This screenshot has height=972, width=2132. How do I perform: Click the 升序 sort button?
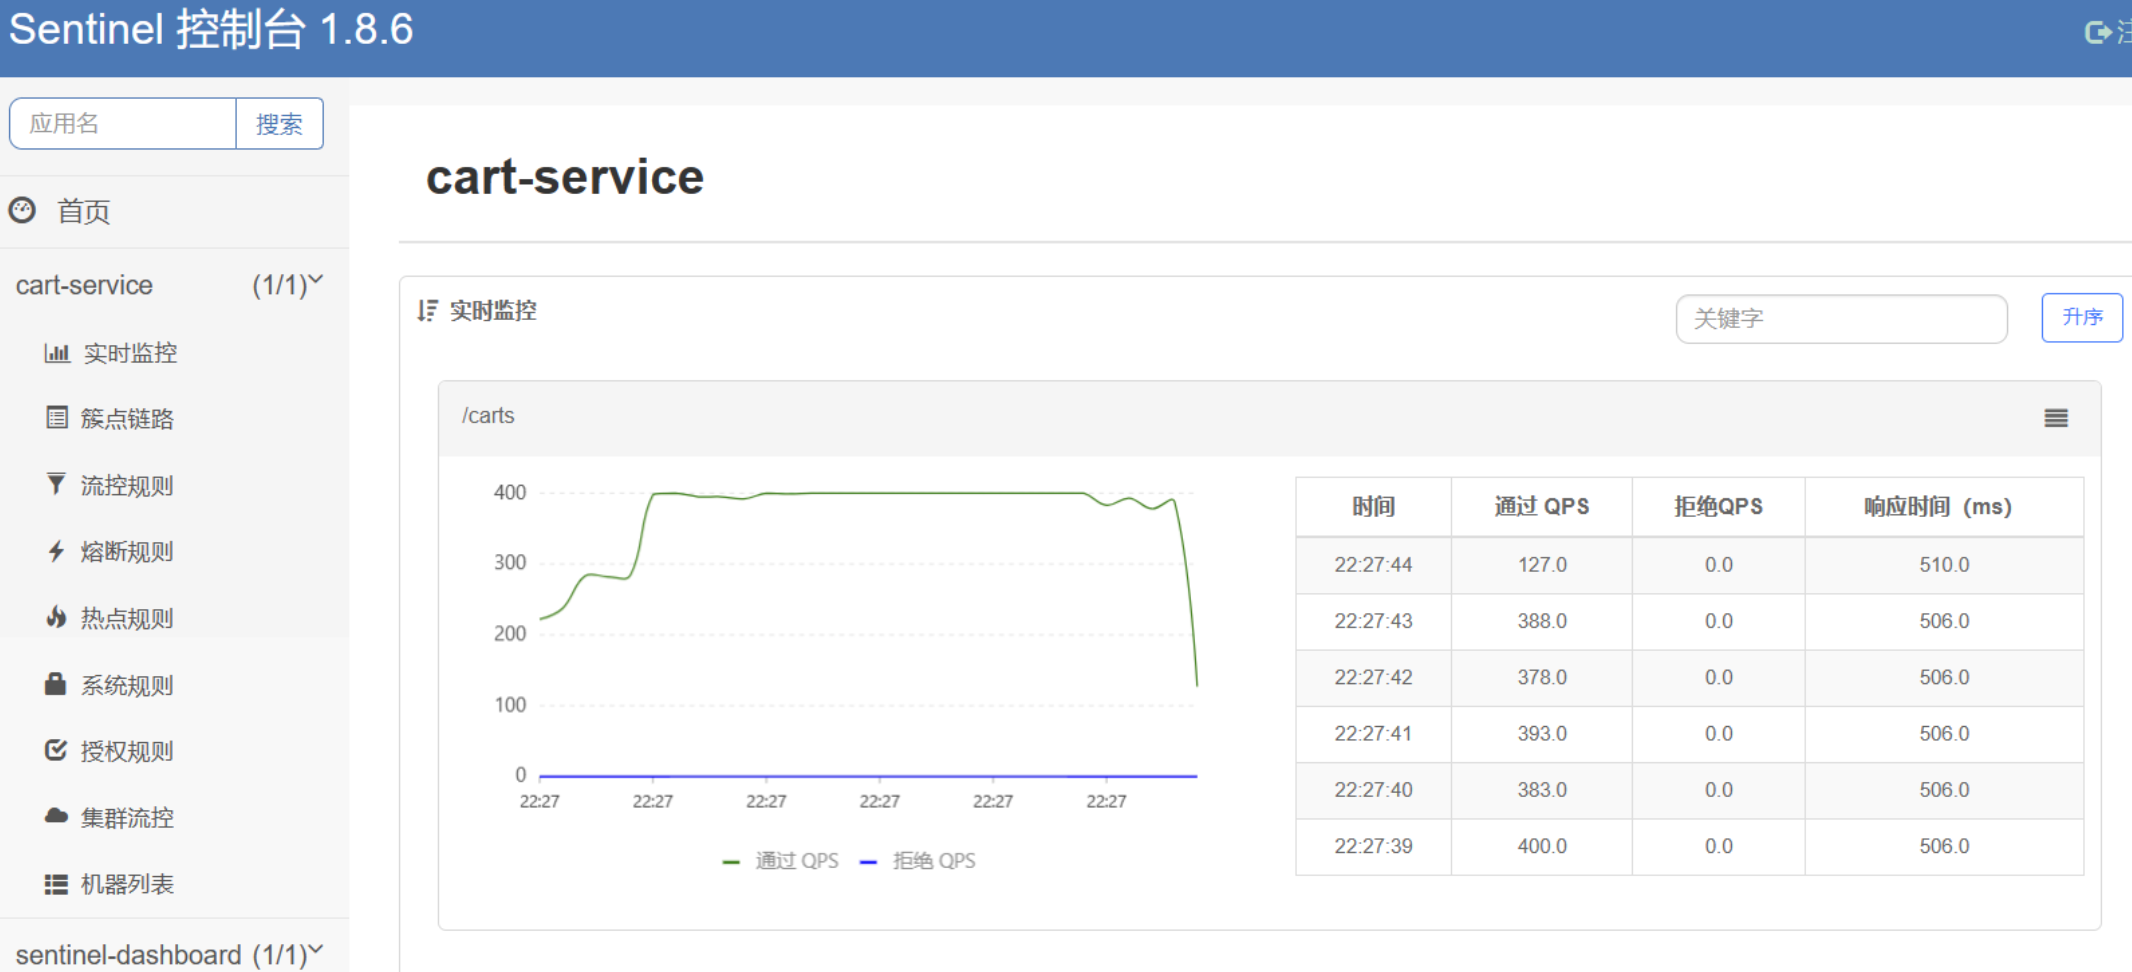[2082, 317]
